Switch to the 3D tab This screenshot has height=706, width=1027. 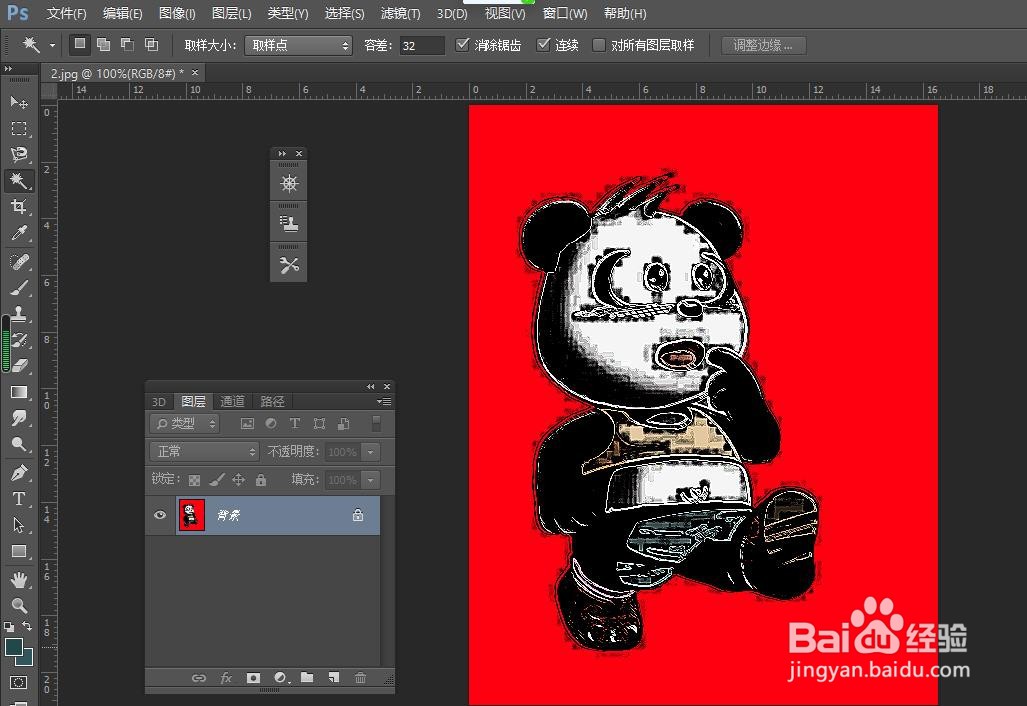tap(159, 401)
